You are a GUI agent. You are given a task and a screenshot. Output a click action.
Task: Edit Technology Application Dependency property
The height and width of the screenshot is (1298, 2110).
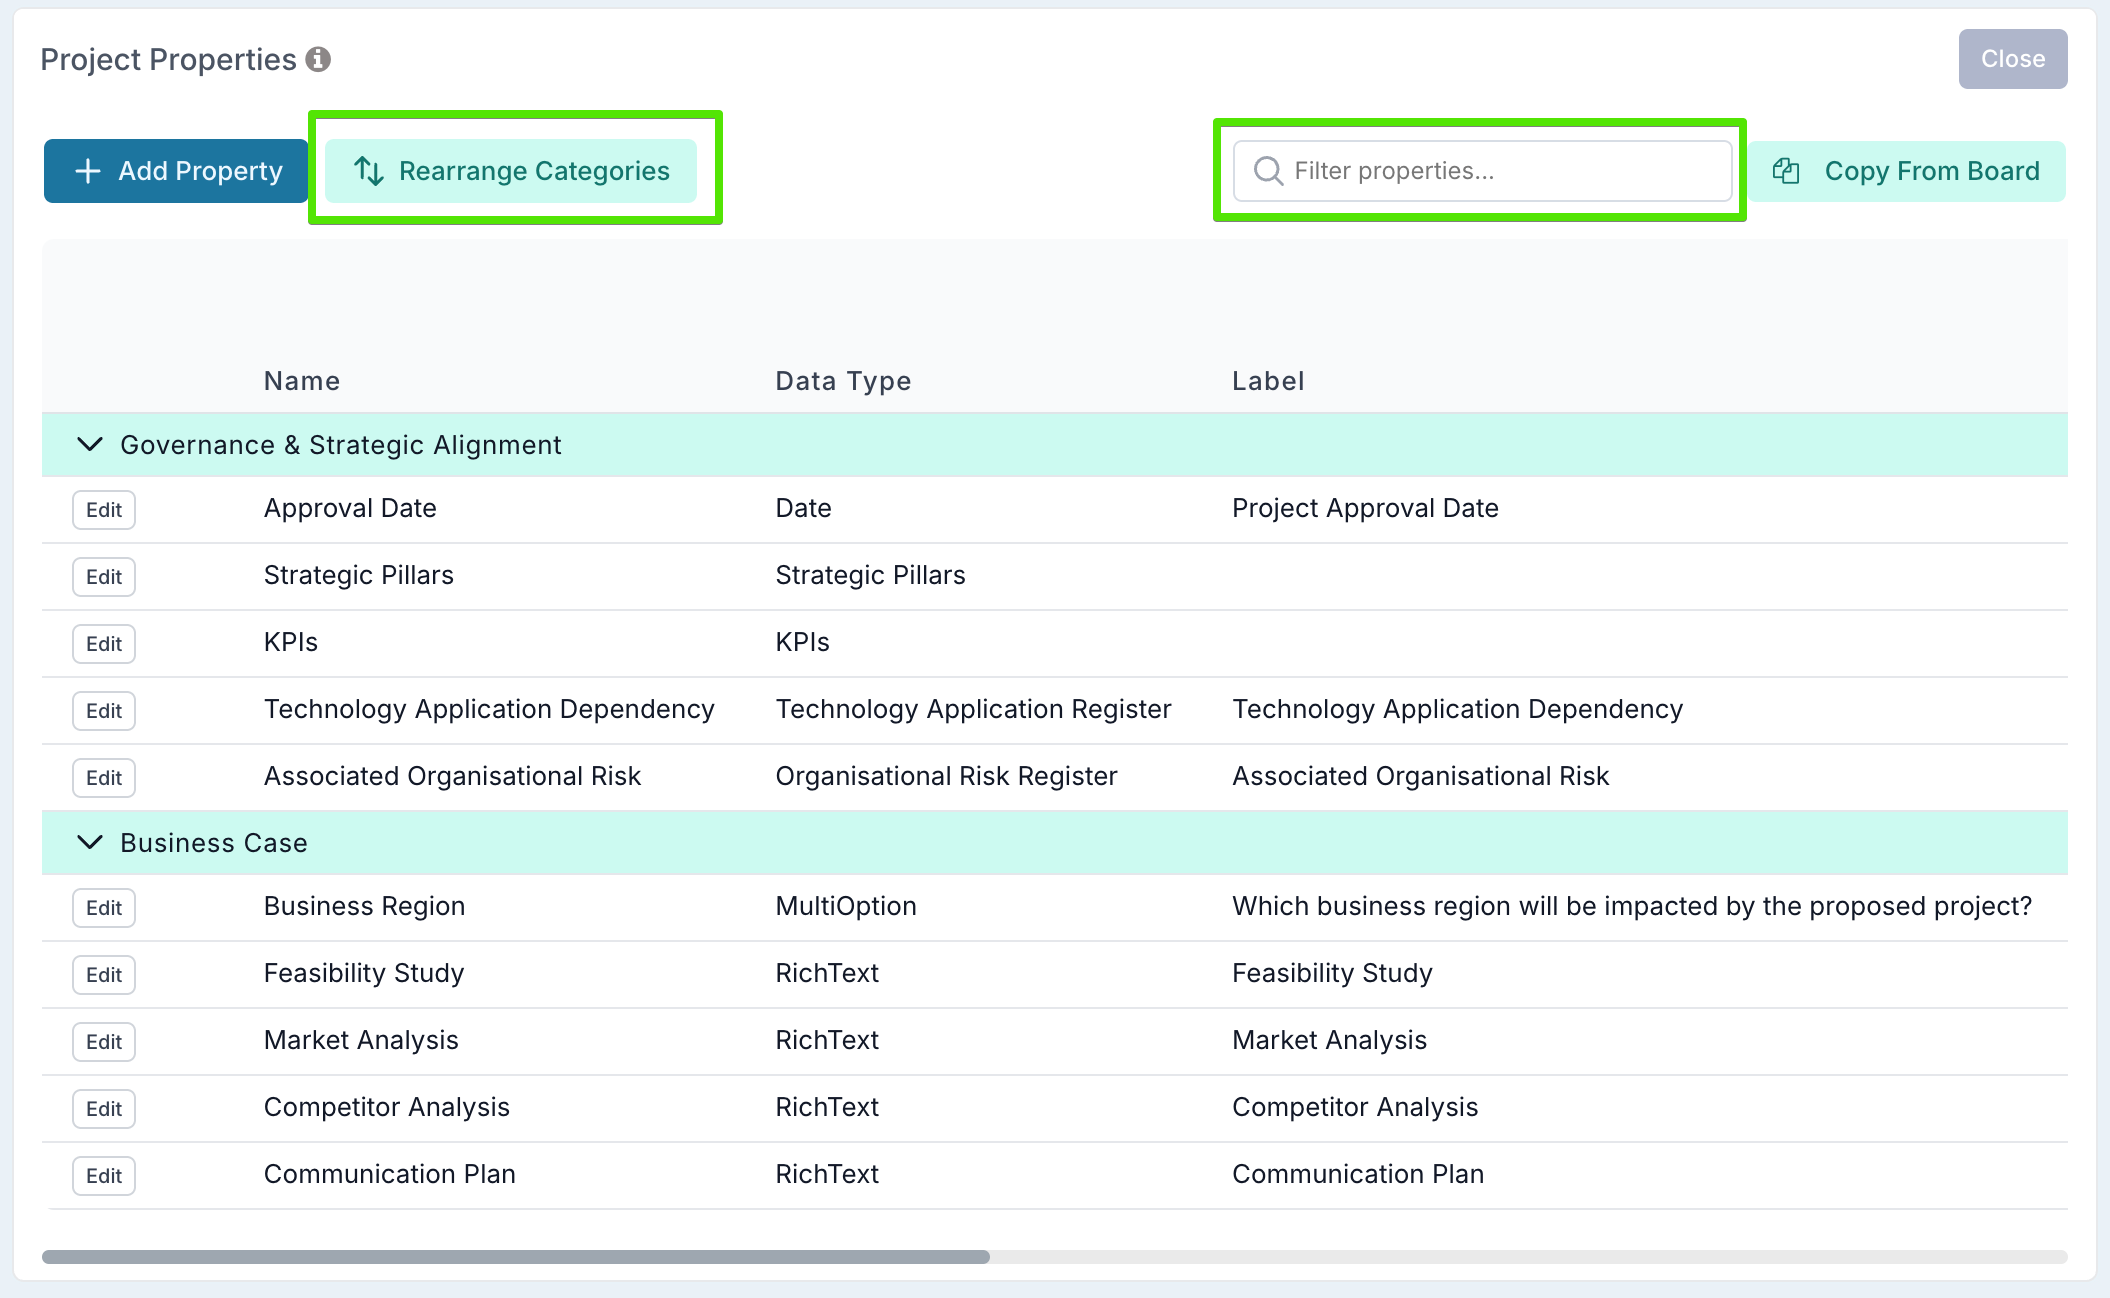tap(104, 711)
